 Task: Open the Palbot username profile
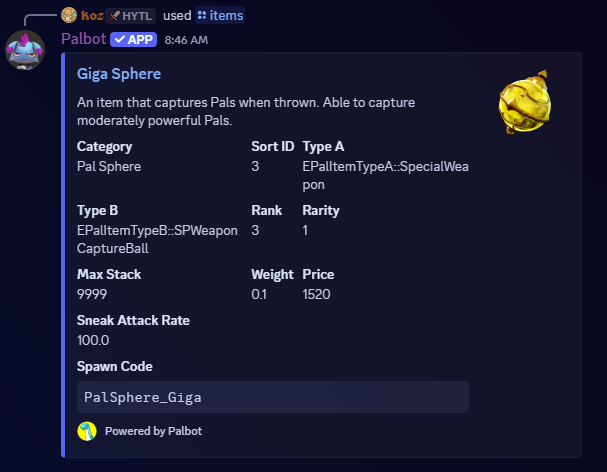83,39
